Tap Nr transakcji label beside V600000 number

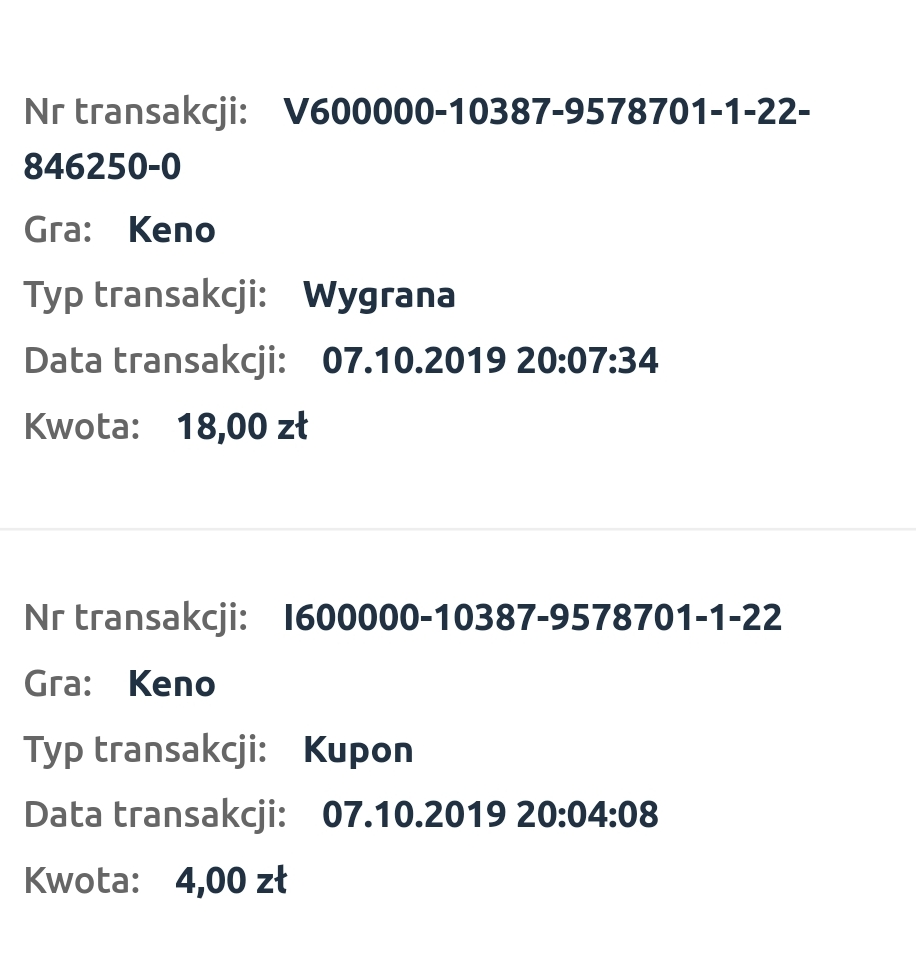point(135,112)
